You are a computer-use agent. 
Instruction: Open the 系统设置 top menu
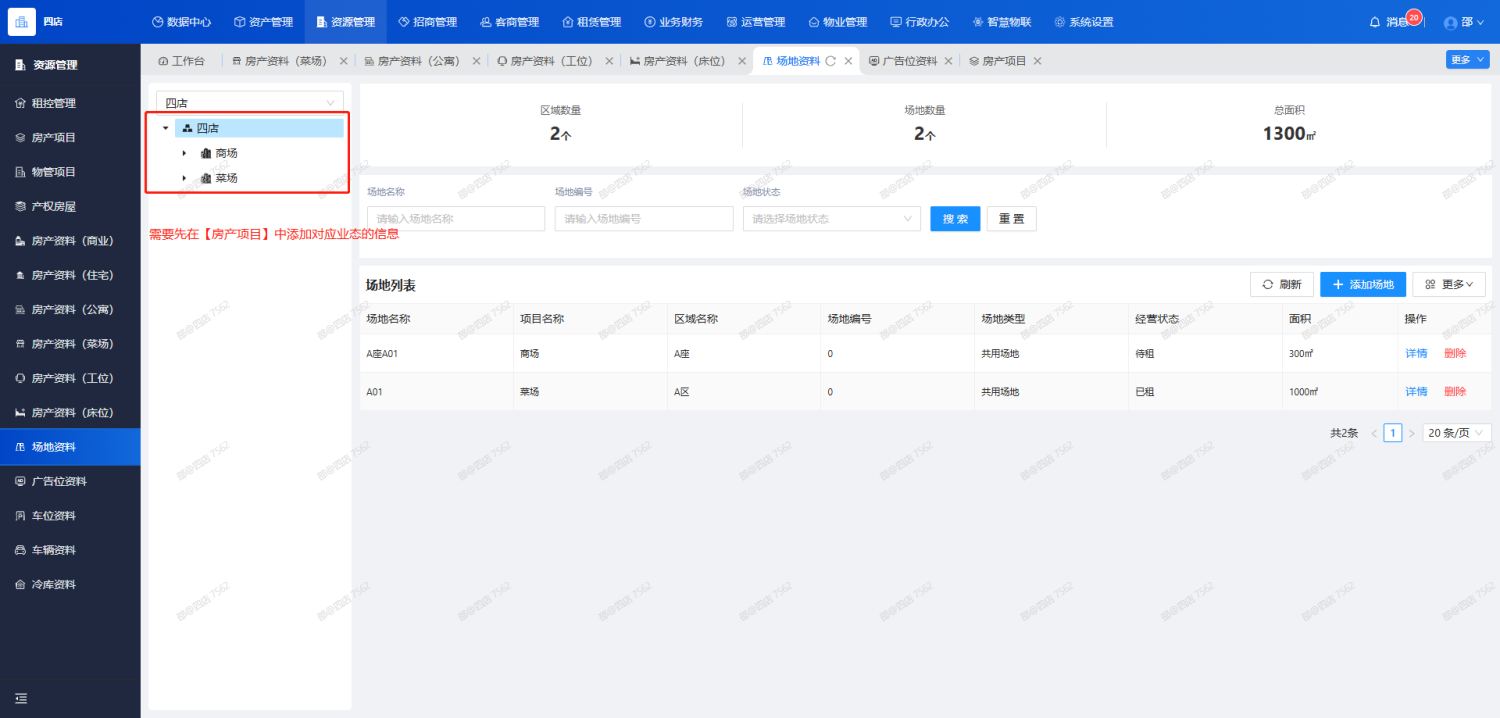(x=1083, y=22)
